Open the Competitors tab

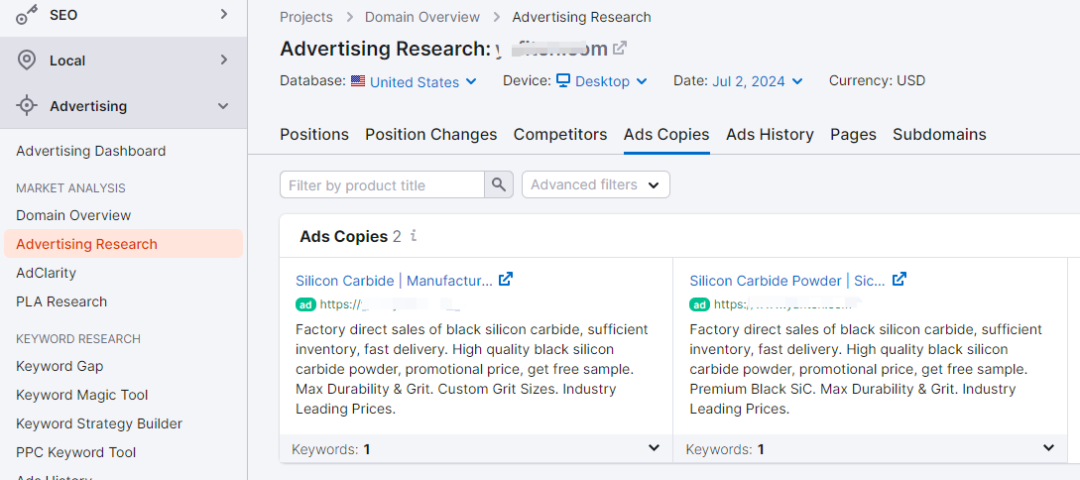(560, 134)
